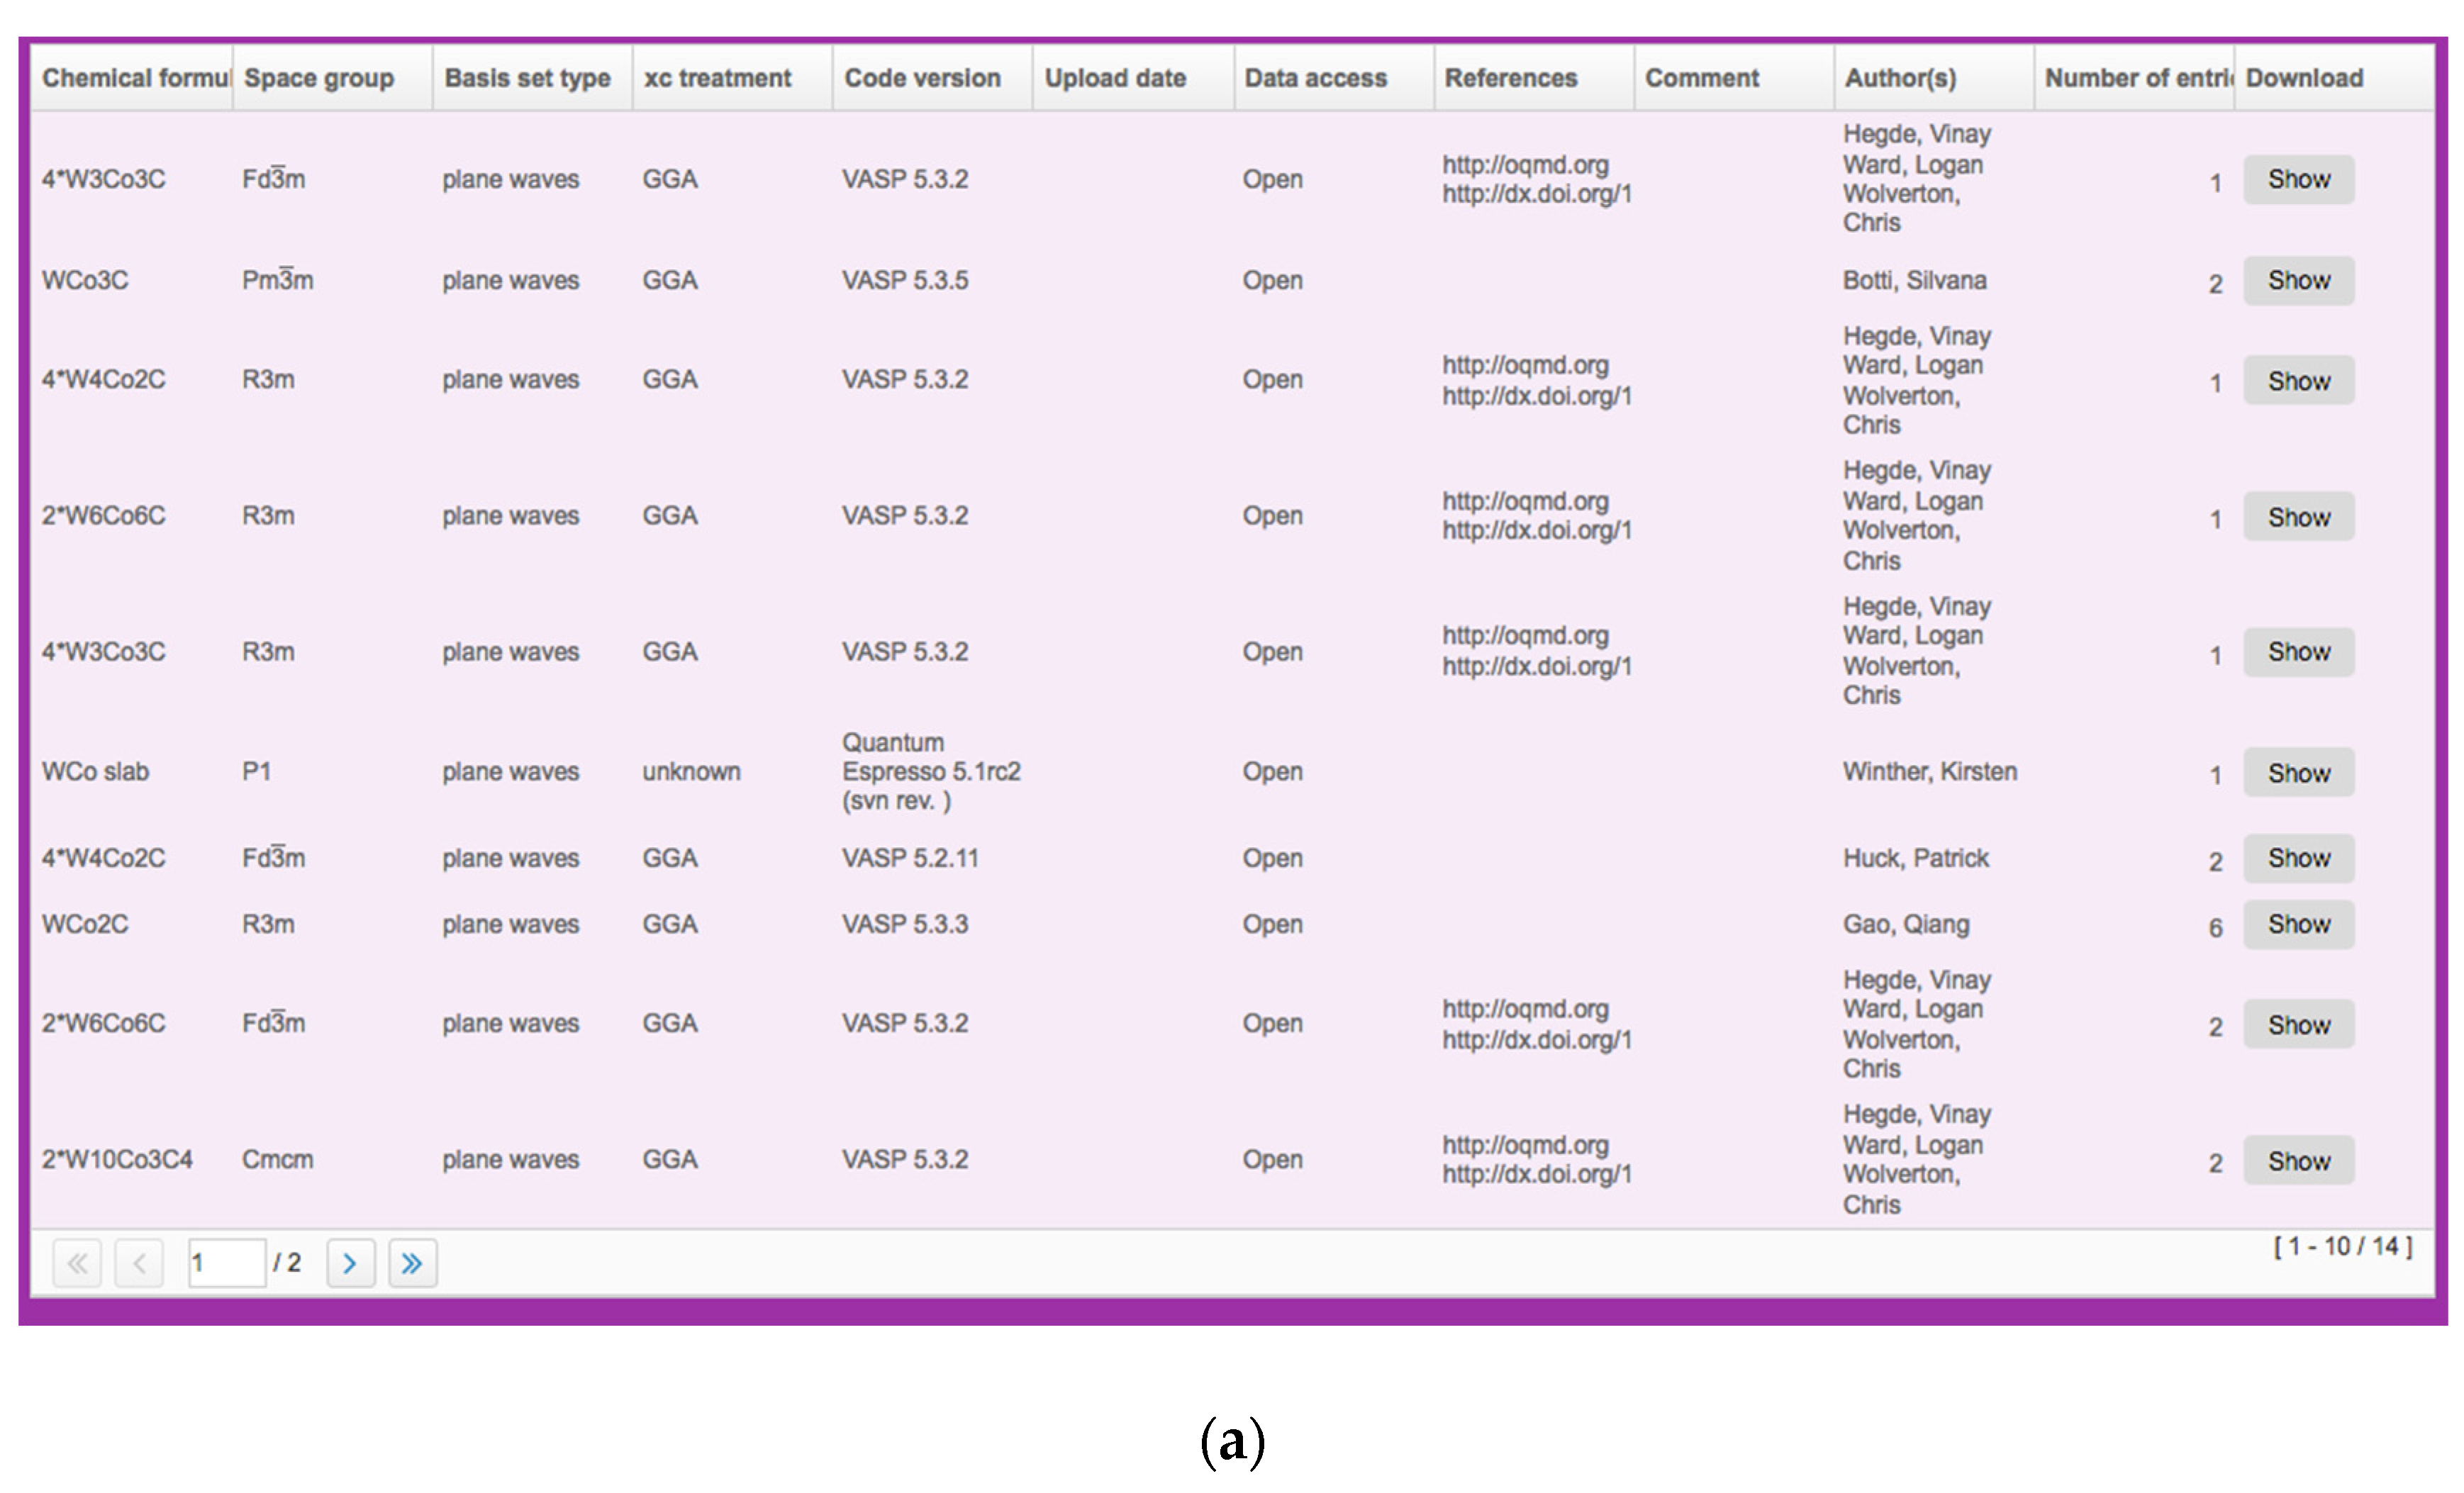The image size is (2464, 1493).
Task: Click the Code version column header
Action: (922, 78)
